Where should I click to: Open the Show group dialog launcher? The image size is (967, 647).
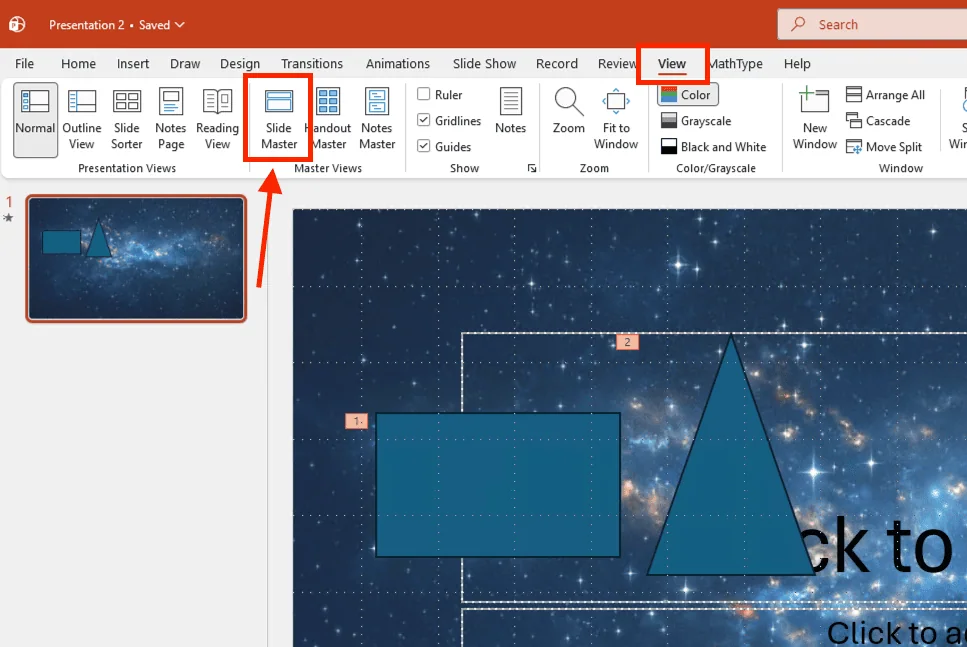point(532,168)
